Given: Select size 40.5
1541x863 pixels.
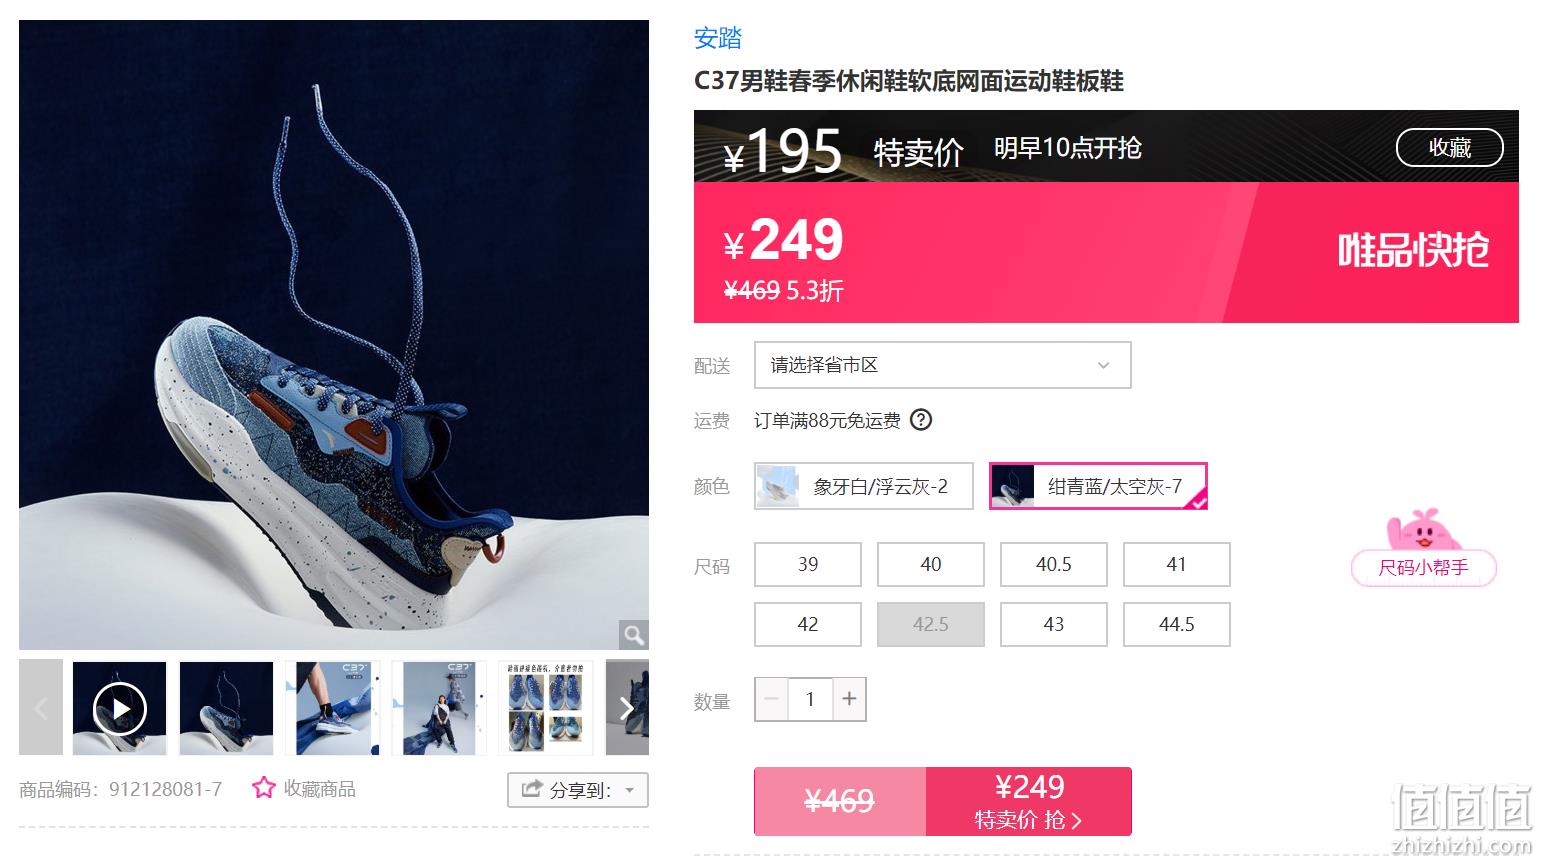Looking at the screenshot, I should [1054, 564].
